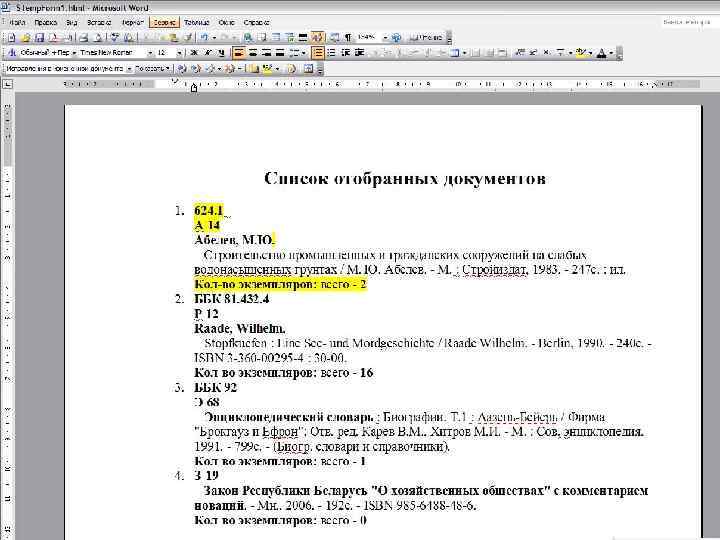This screenshot has height=540, width=720.
Task: Toggle numbered list formatting
Action: pos(318,53)
